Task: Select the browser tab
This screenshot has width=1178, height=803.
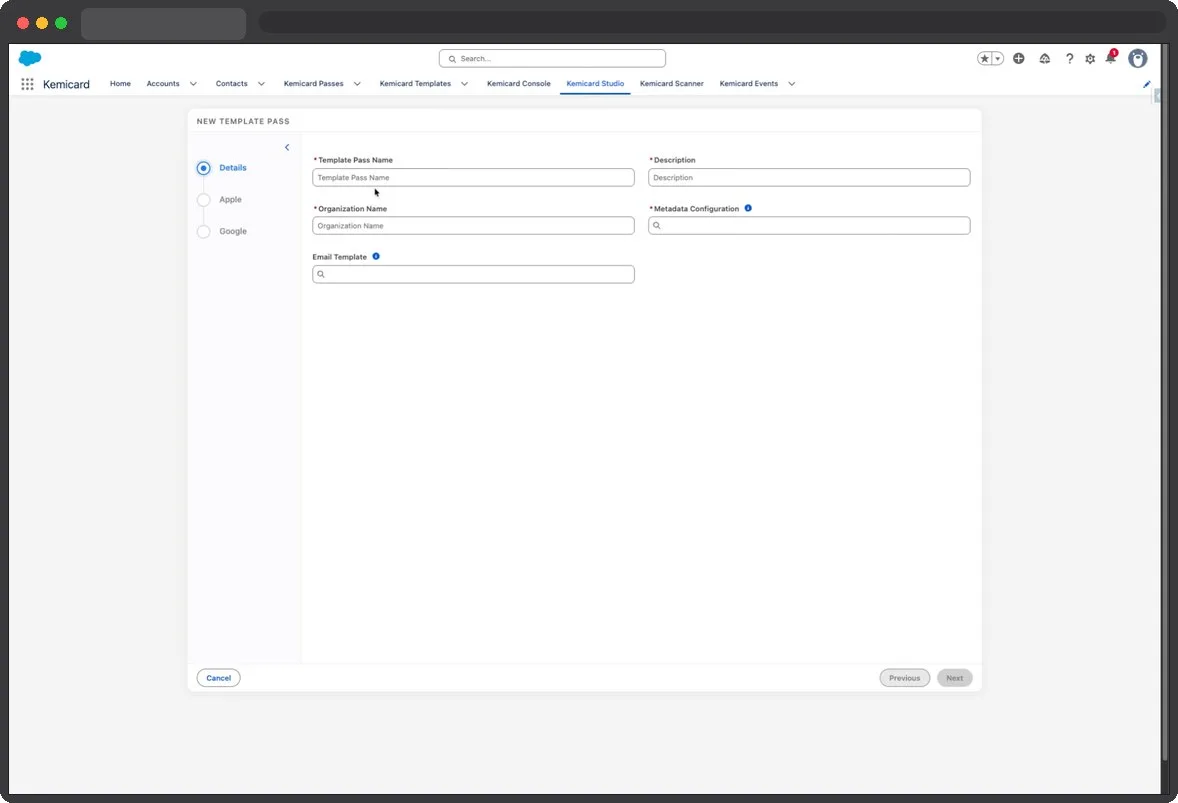Action: coord(163,24)
